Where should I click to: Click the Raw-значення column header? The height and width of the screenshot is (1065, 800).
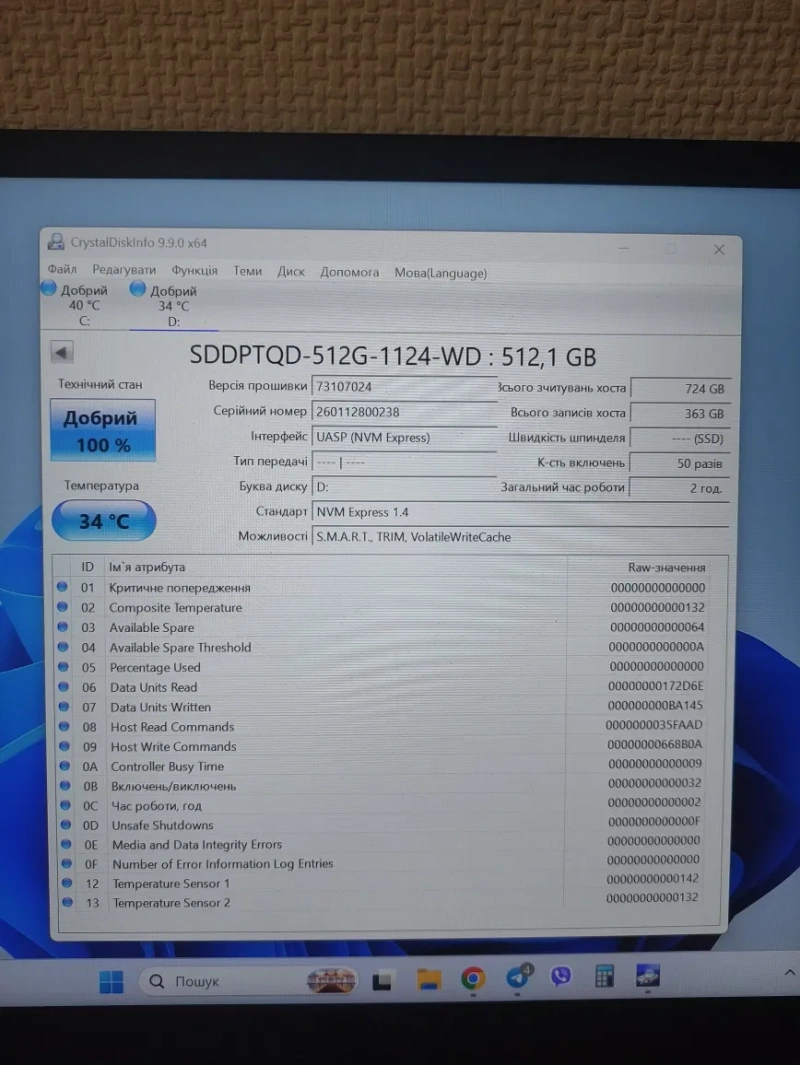[x=666, y=568]
